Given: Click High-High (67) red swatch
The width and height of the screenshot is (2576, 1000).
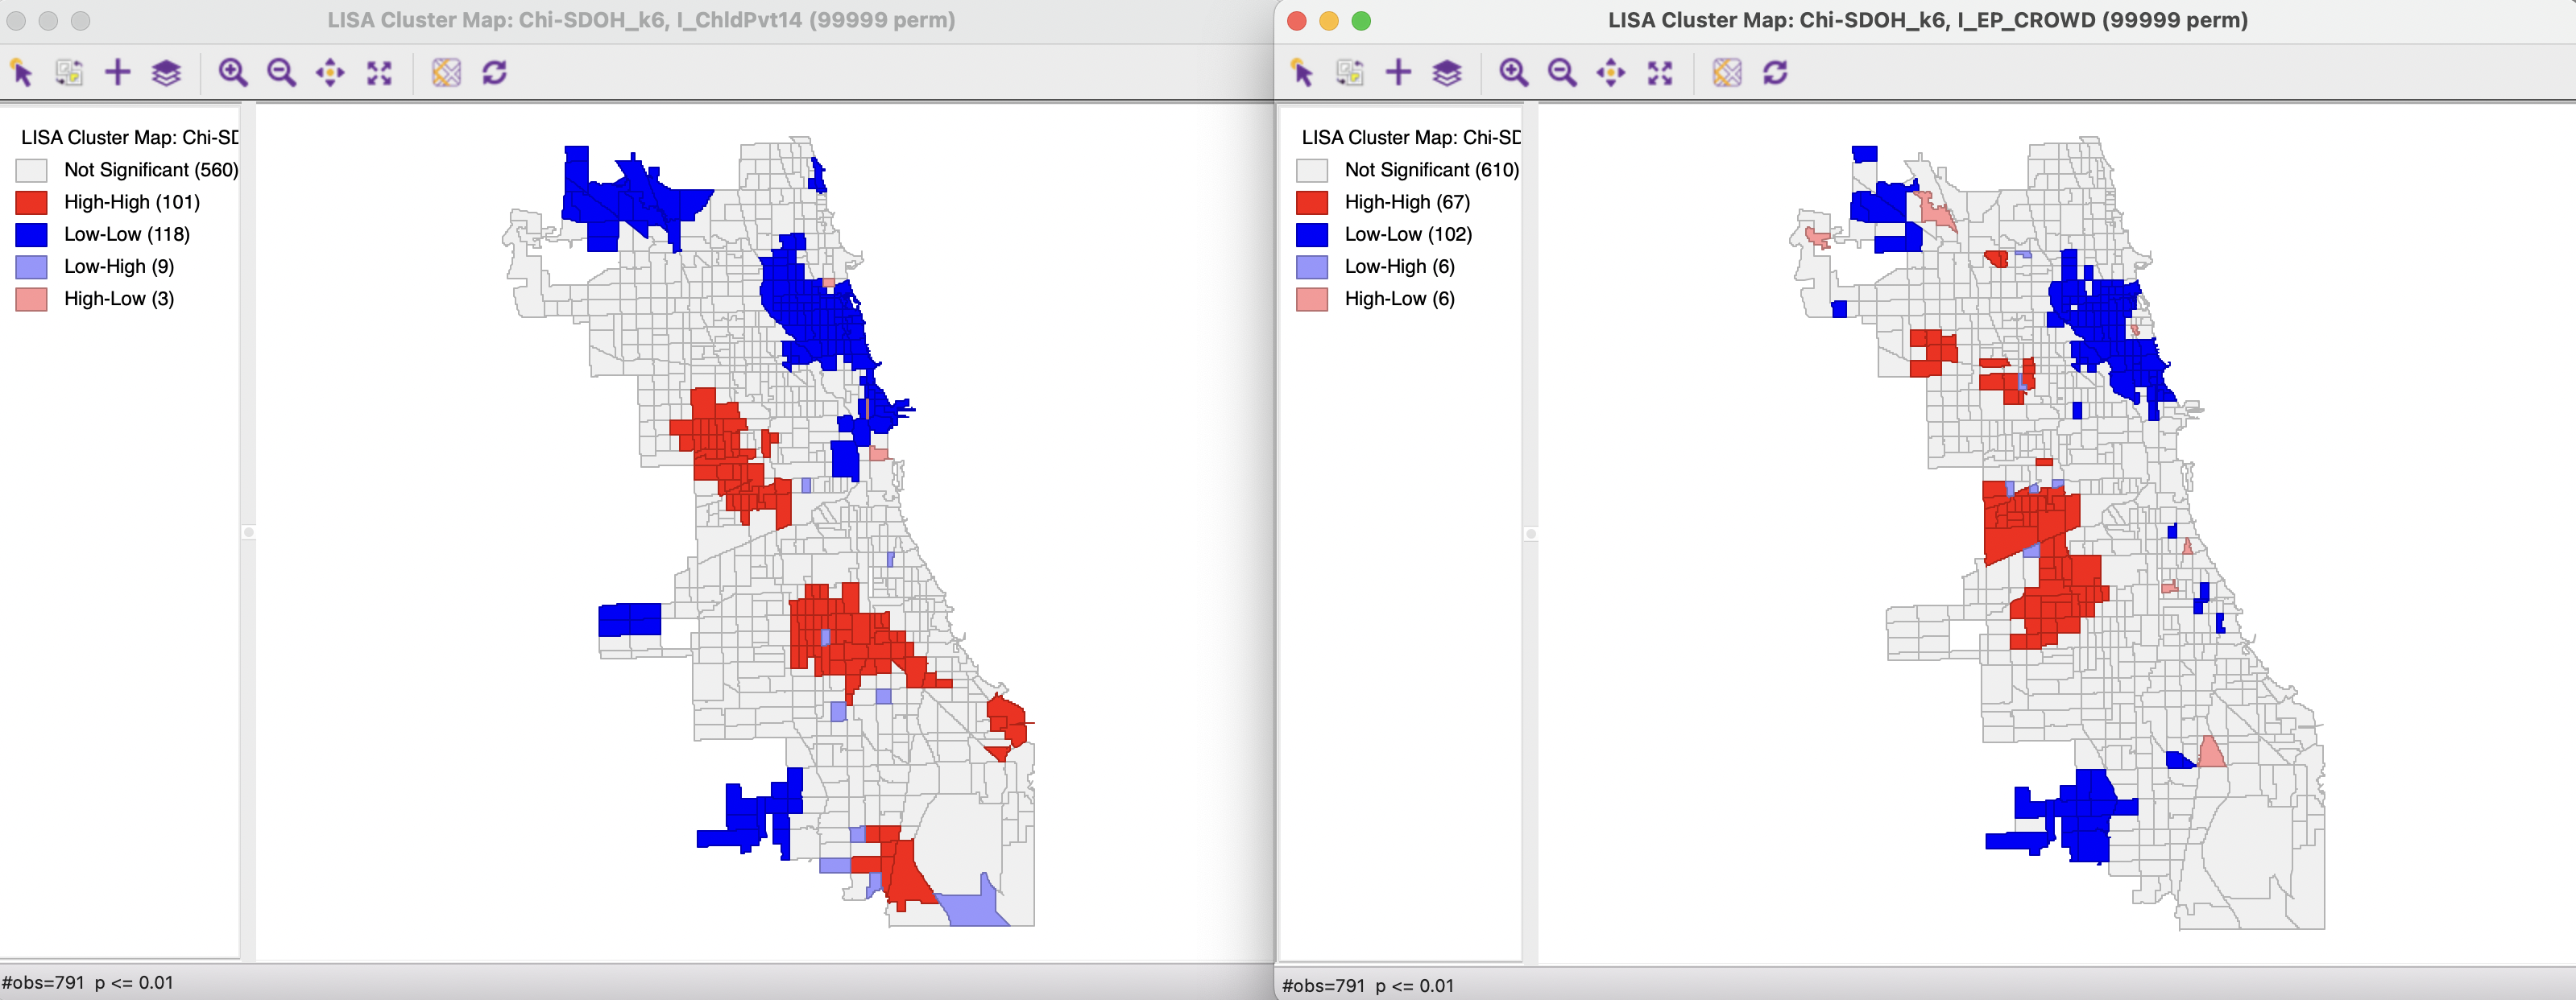Looking at the screenshot, I should click(1312, 203).
